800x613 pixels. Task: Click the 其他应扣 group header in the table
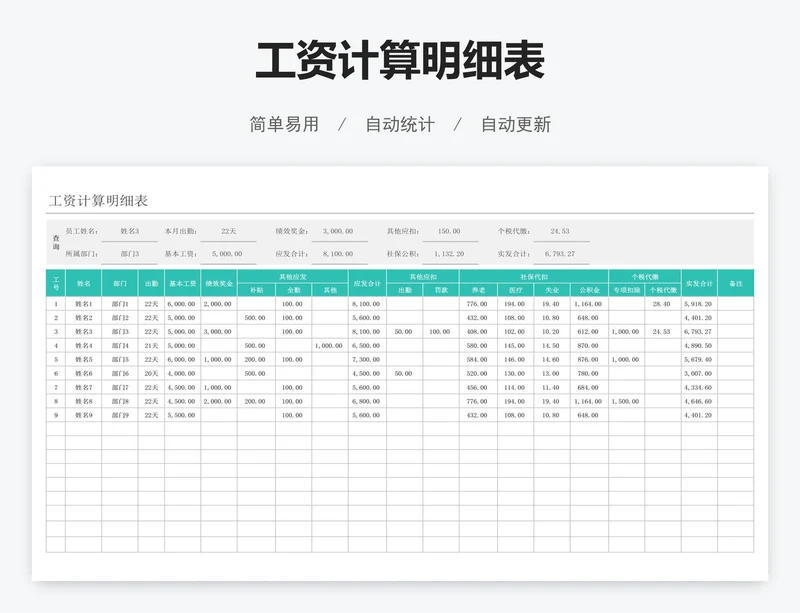pyautogui.click(x=423, y=277)
